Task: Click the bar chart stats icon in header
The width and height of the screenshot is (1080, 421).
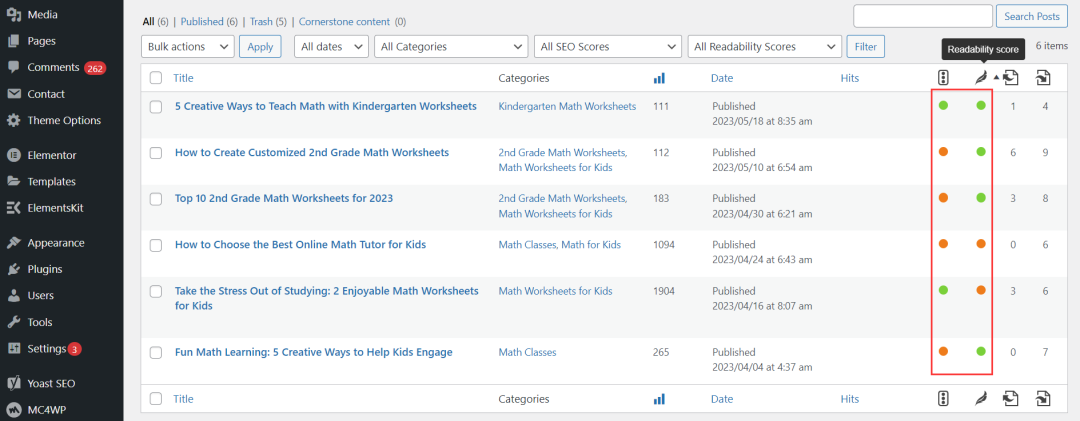Action: (659, 78)
